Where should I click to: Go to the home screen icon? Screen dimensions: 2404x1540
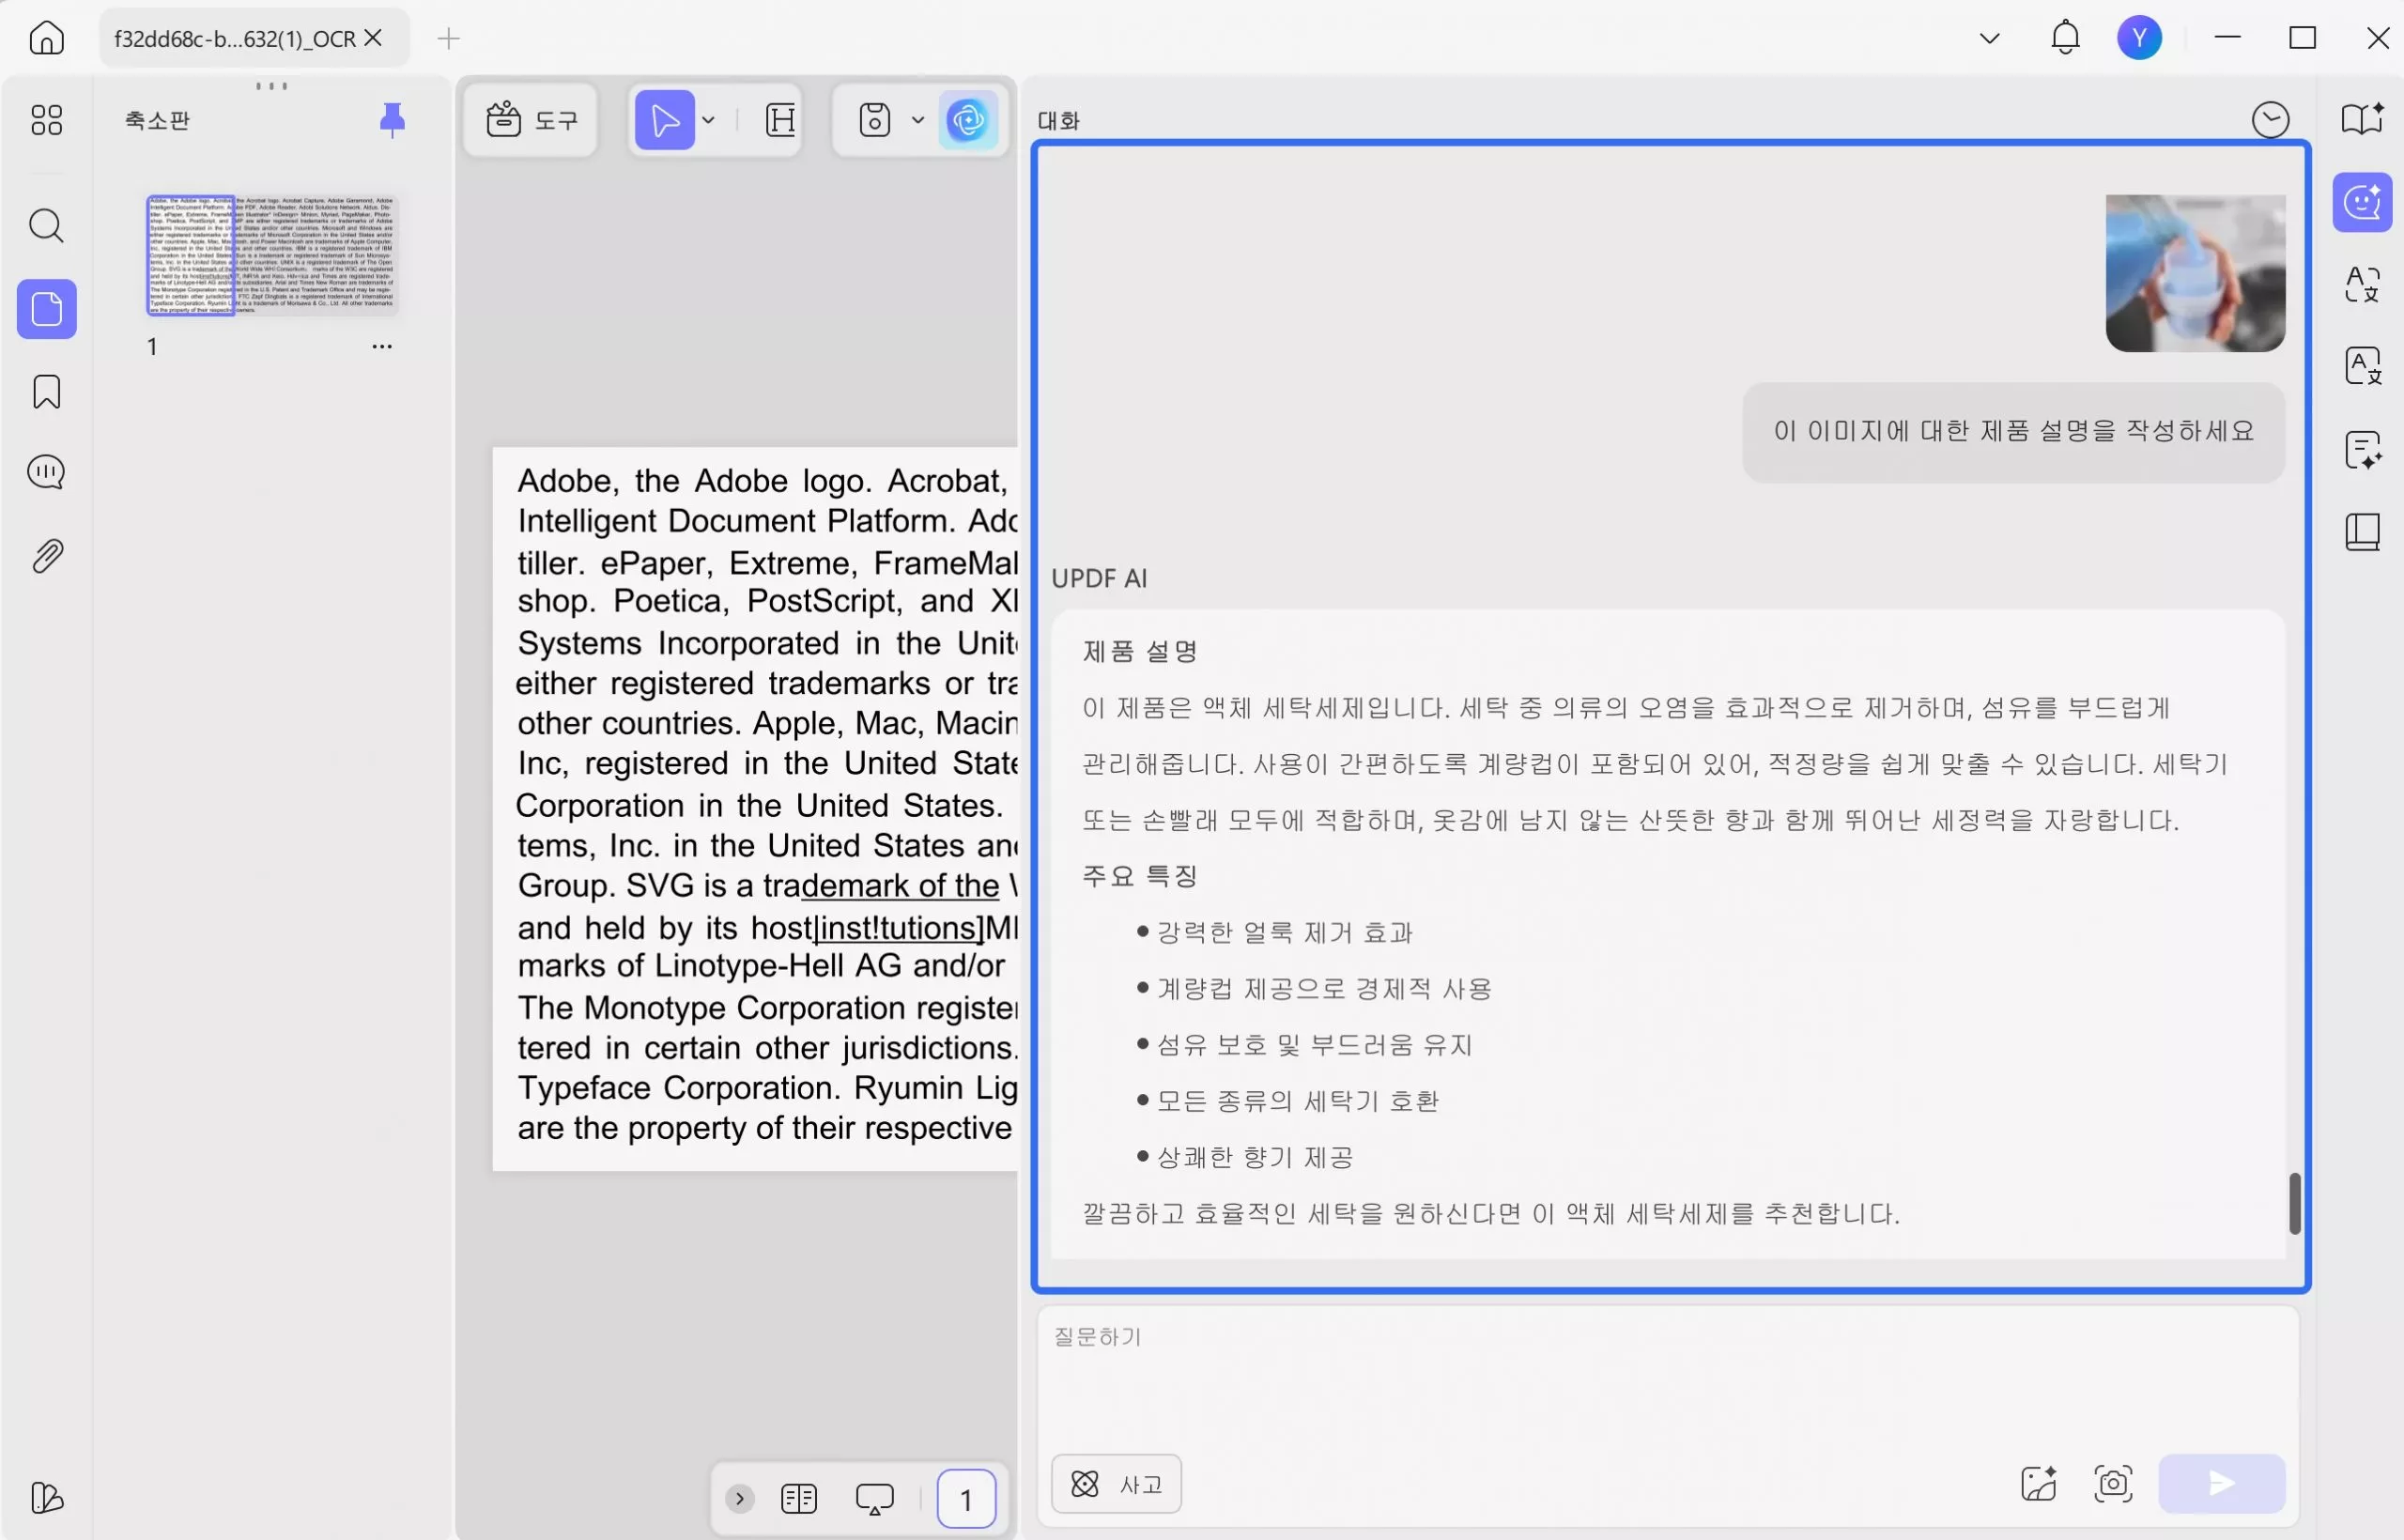46,38
